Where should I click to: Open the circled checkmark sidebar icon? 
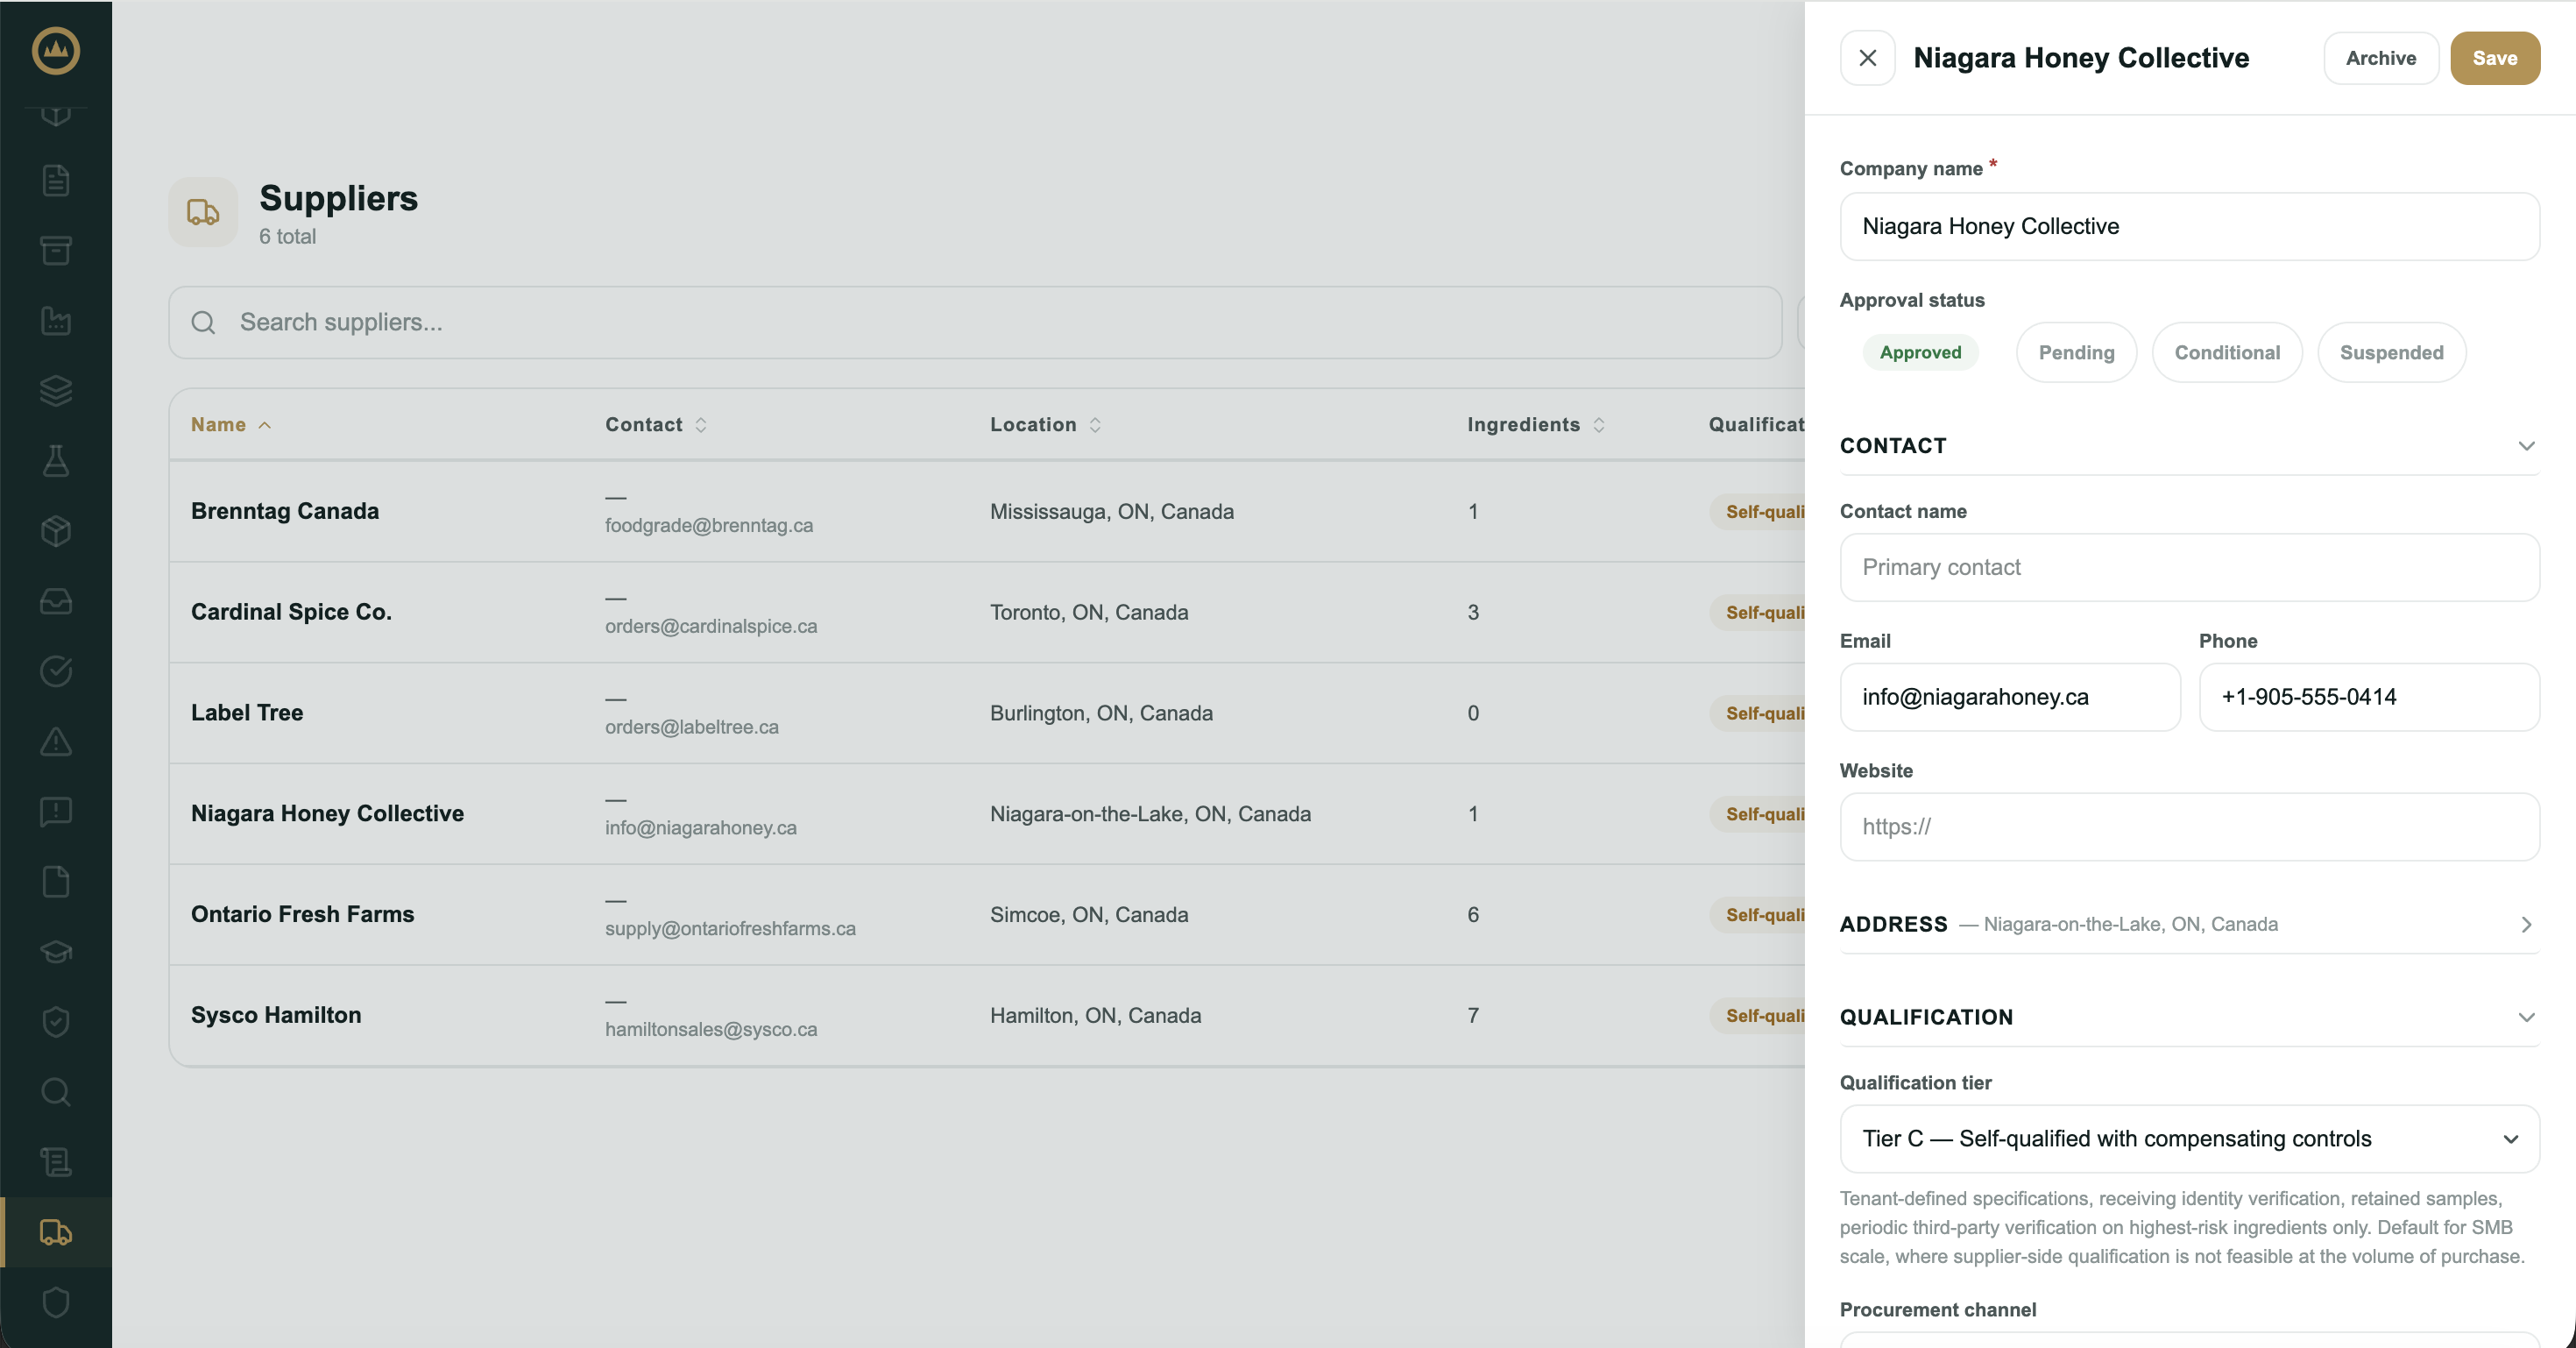point(56,671)
